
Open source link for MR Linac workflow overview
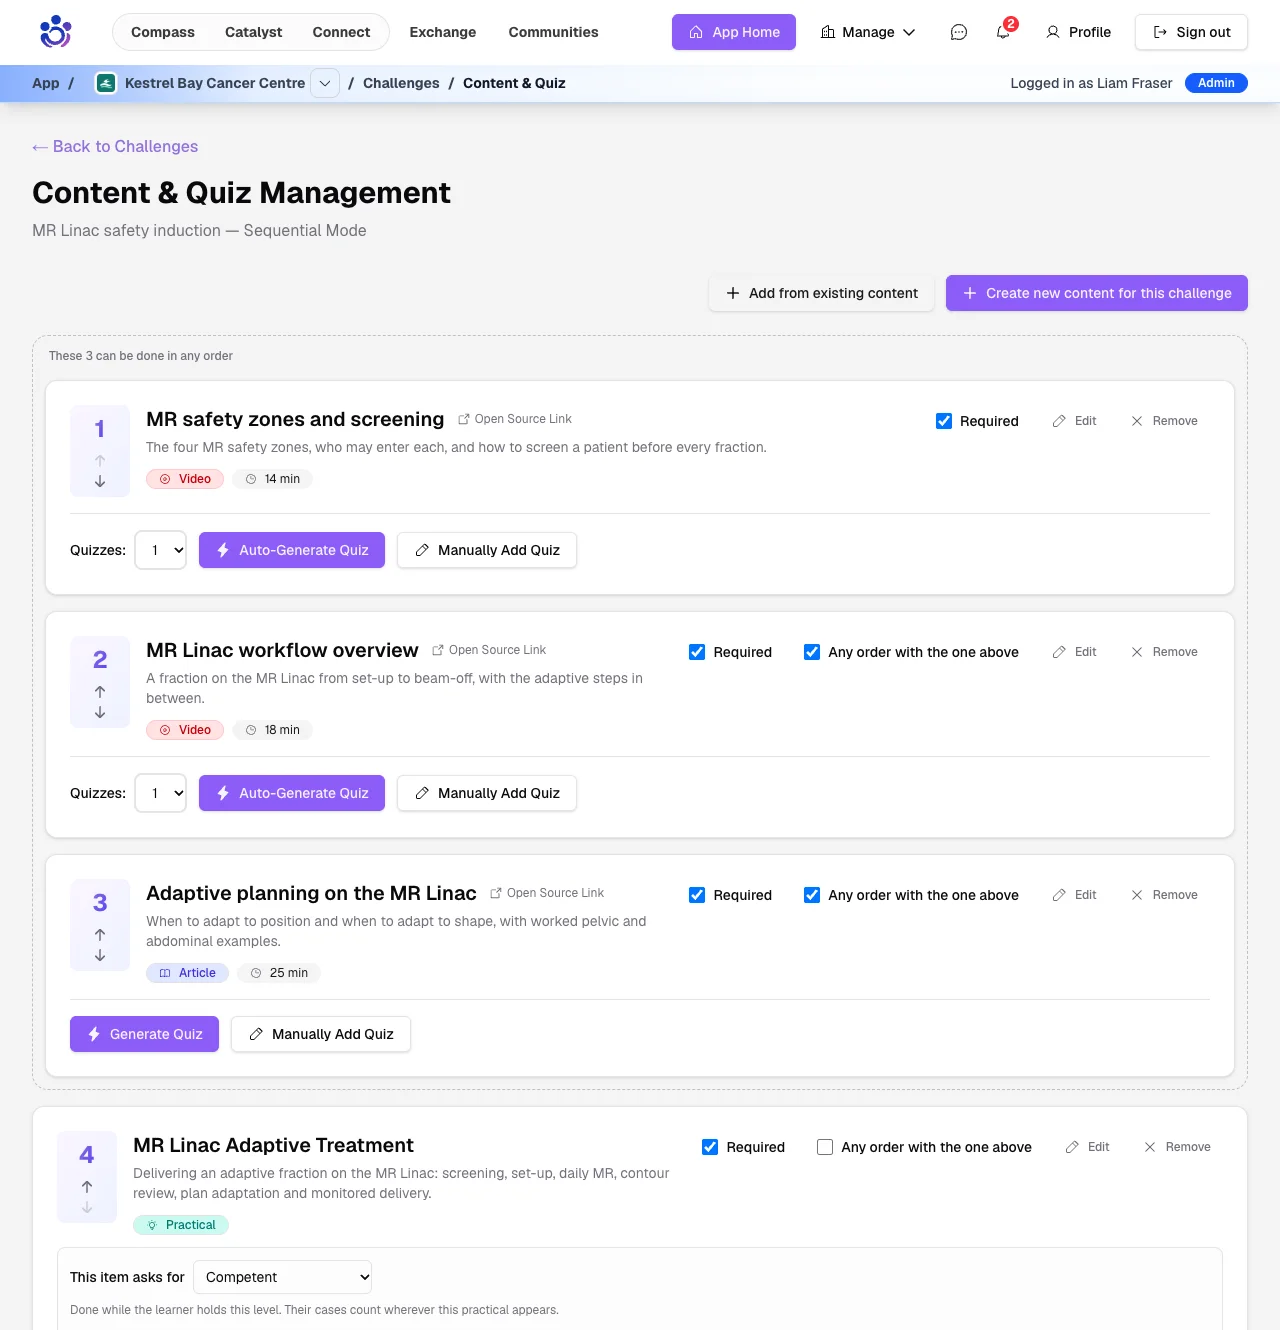click(489, 650)
